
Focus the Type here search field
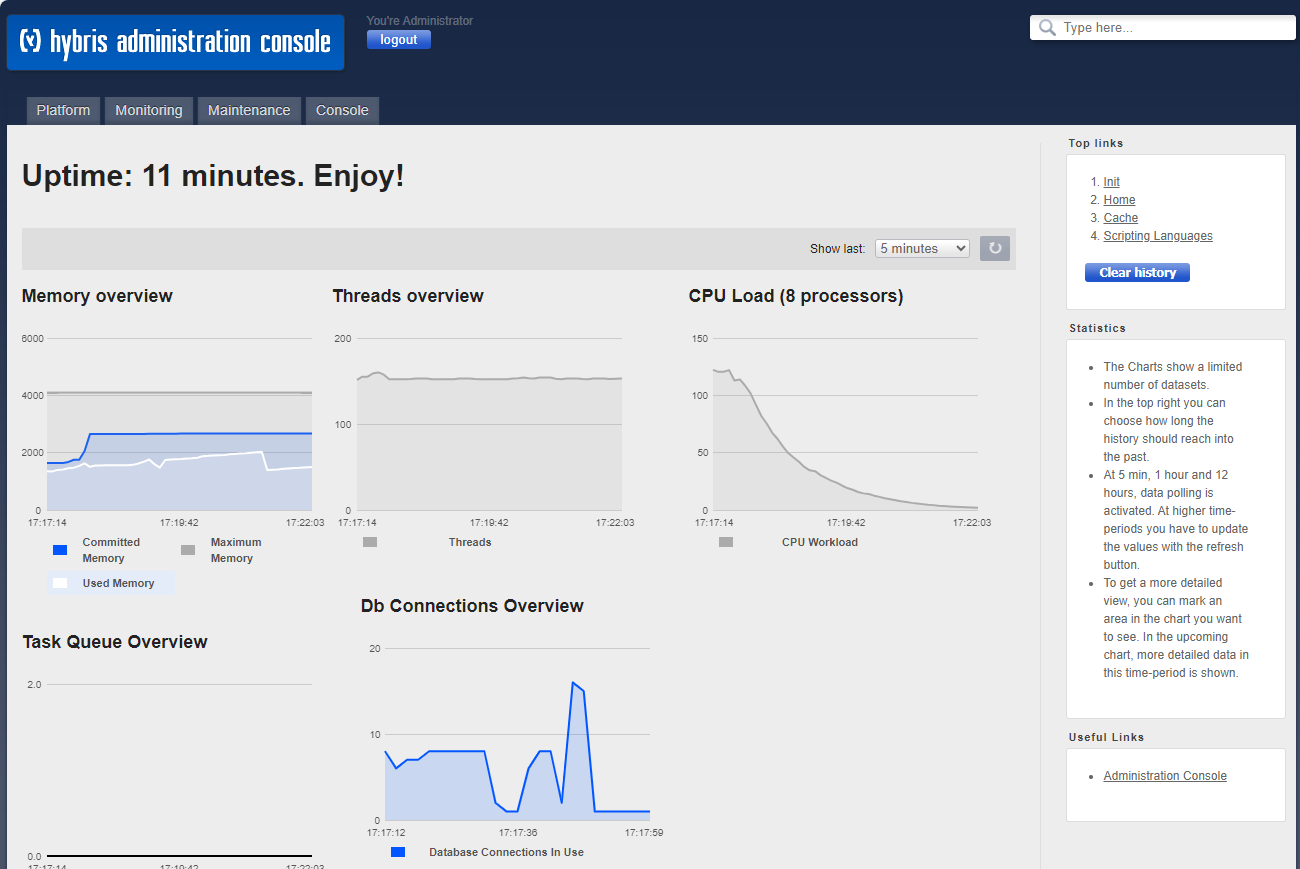click(x=1163, y=28)
